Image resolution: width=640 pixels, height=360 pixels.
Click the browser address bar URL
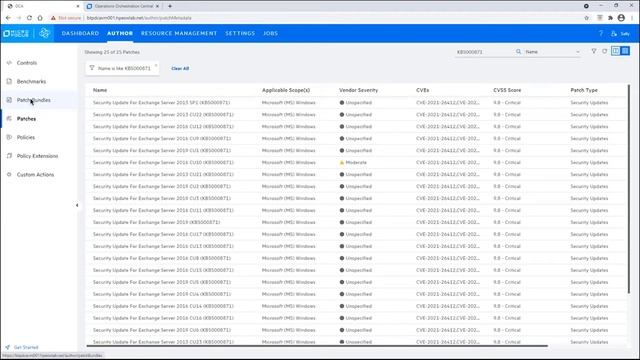(x=139, y=18)
